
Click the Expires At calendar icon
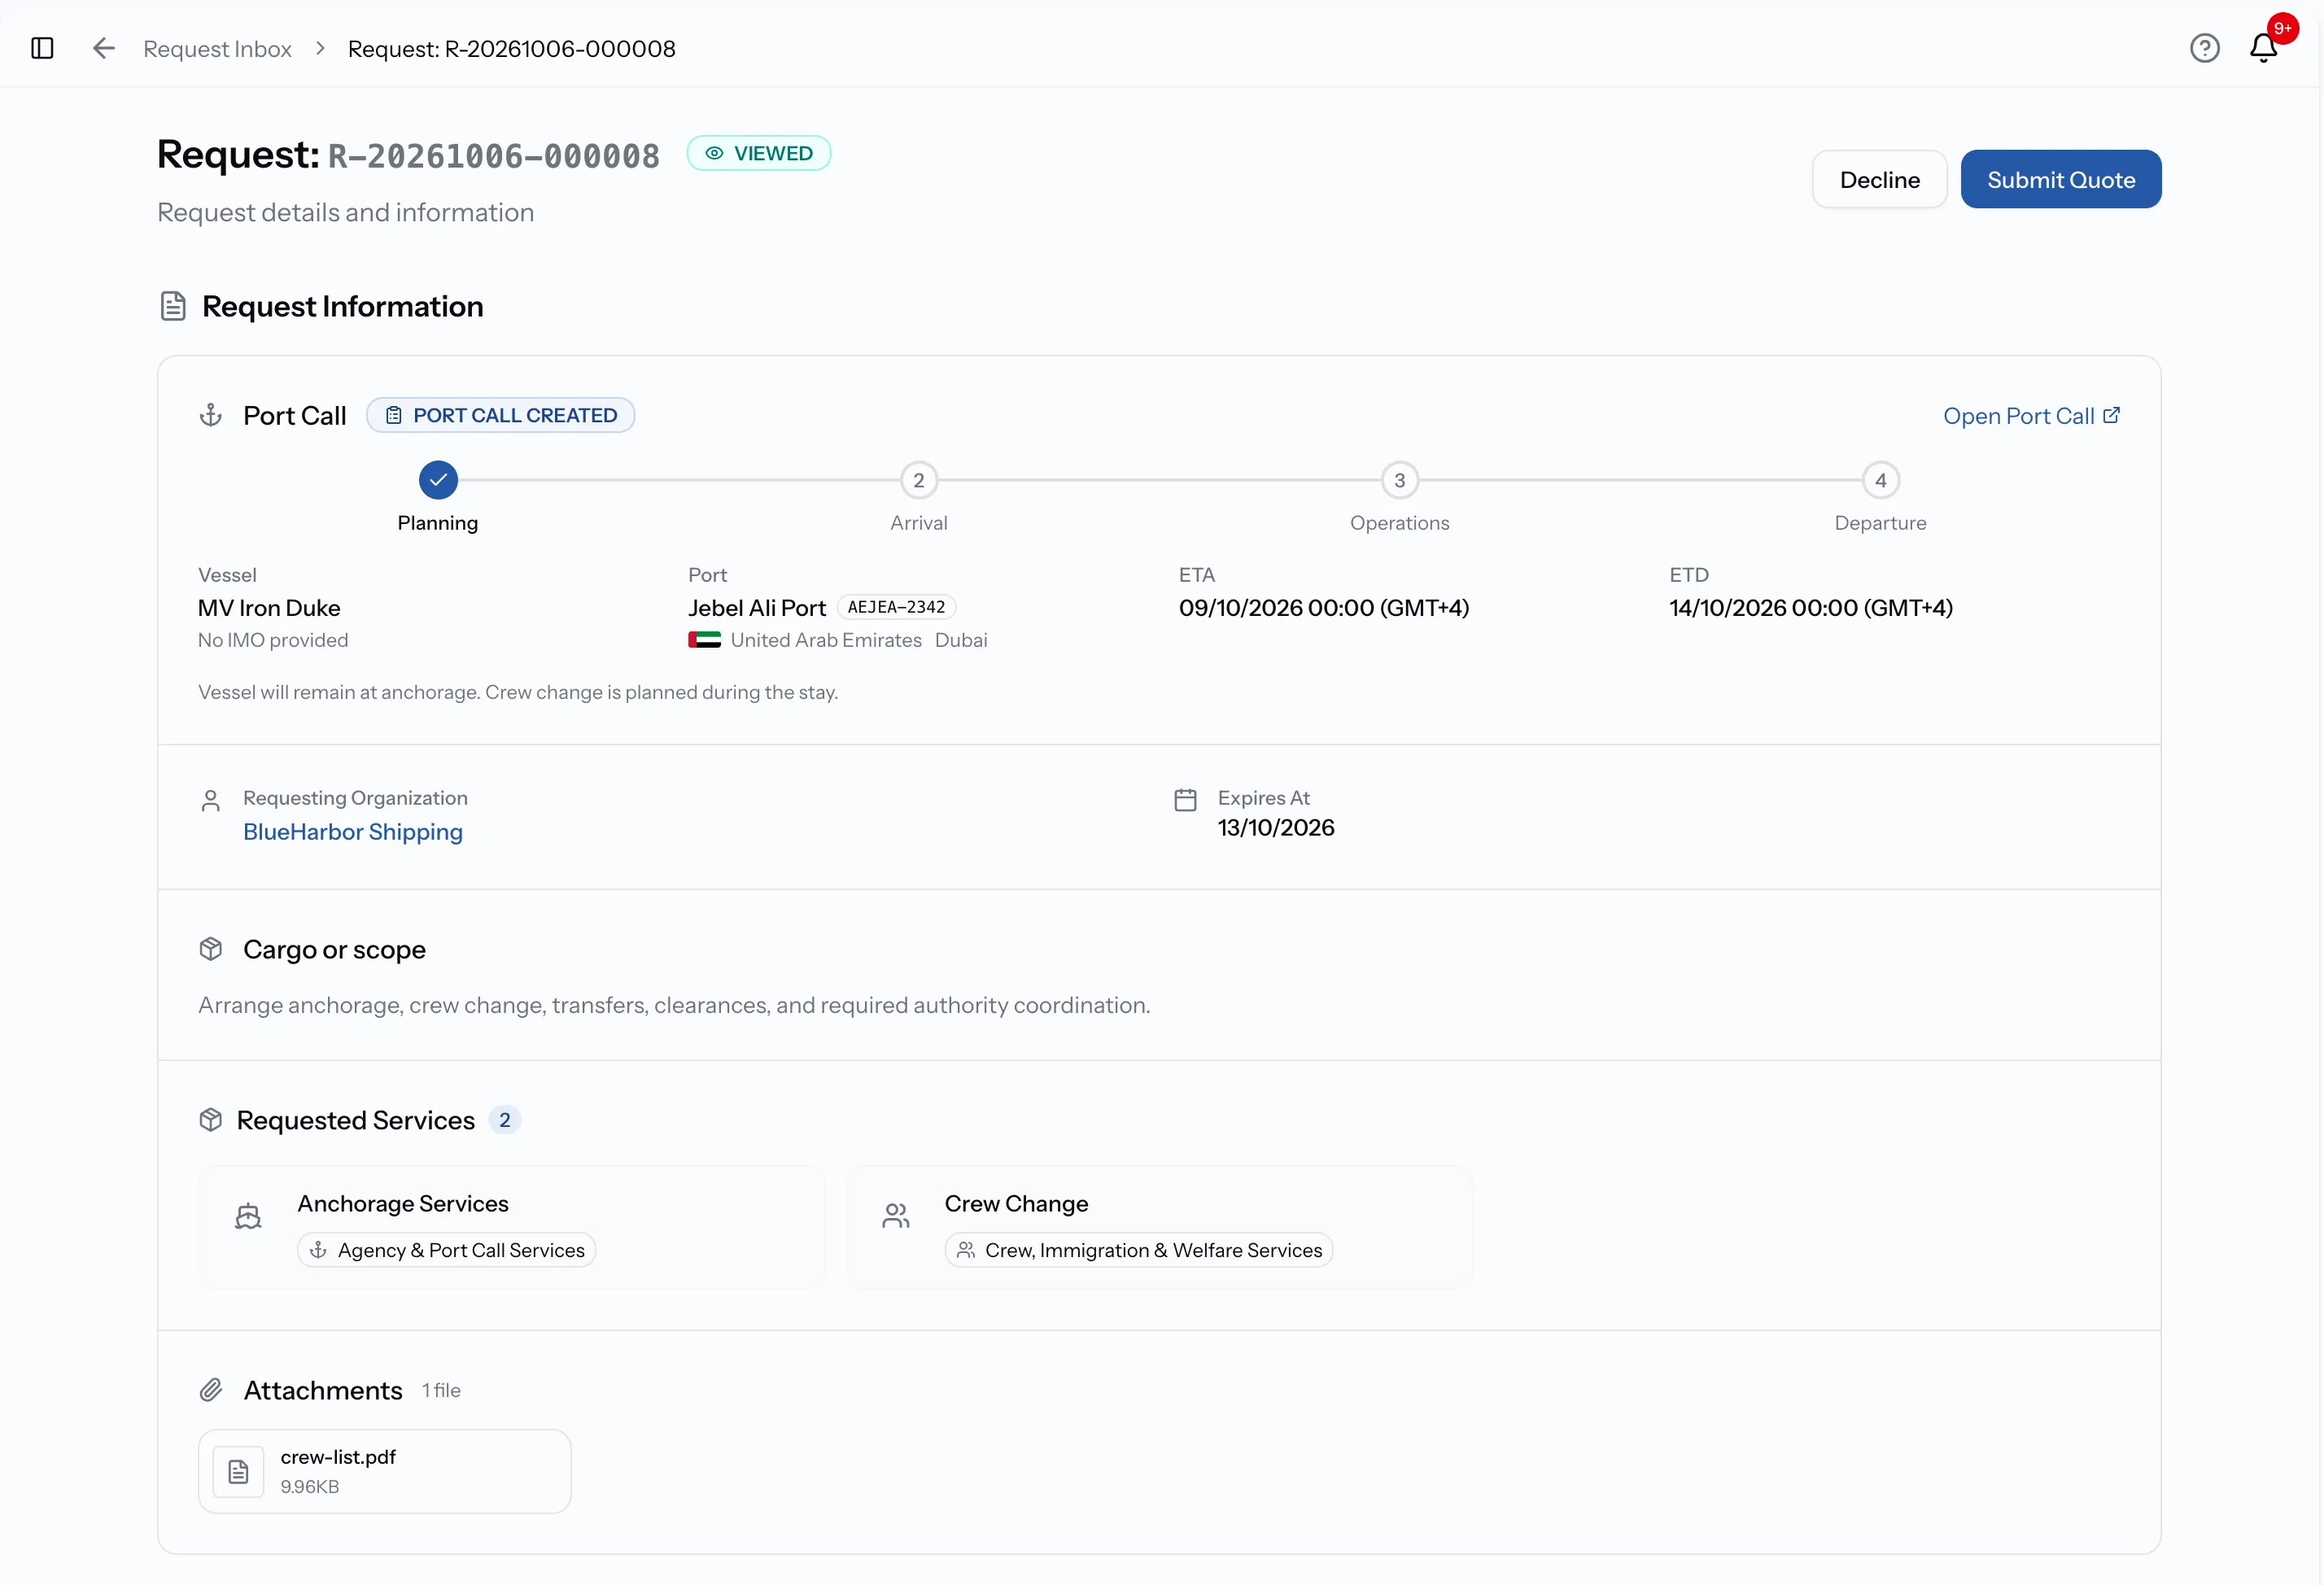tap(1185, 800)
